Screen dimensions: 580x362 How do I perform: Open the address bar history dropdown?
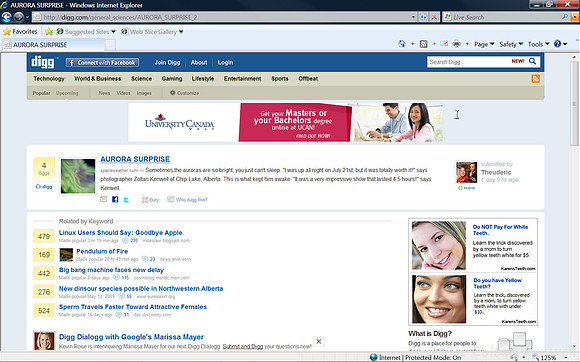413,17
